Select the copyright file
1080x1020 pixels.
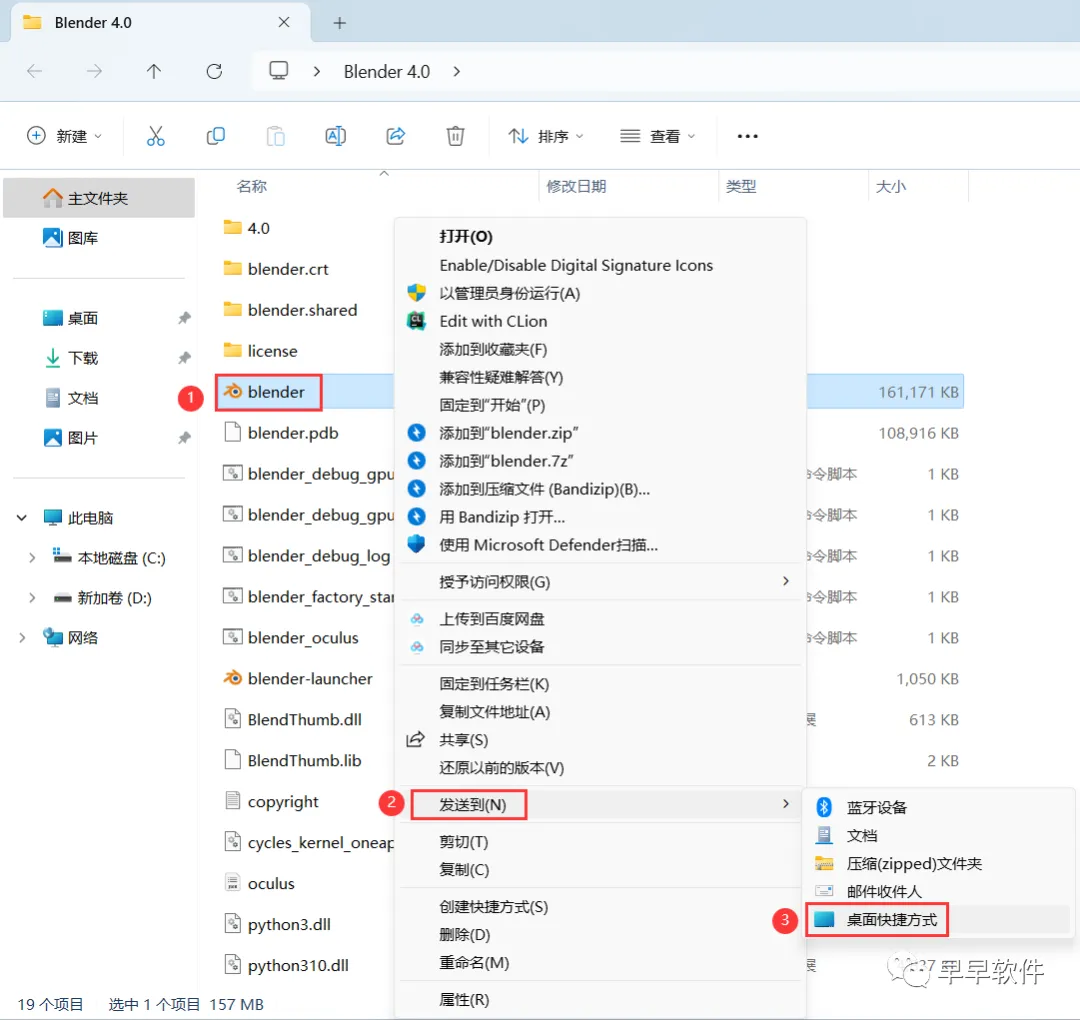(x=271, y=801)
